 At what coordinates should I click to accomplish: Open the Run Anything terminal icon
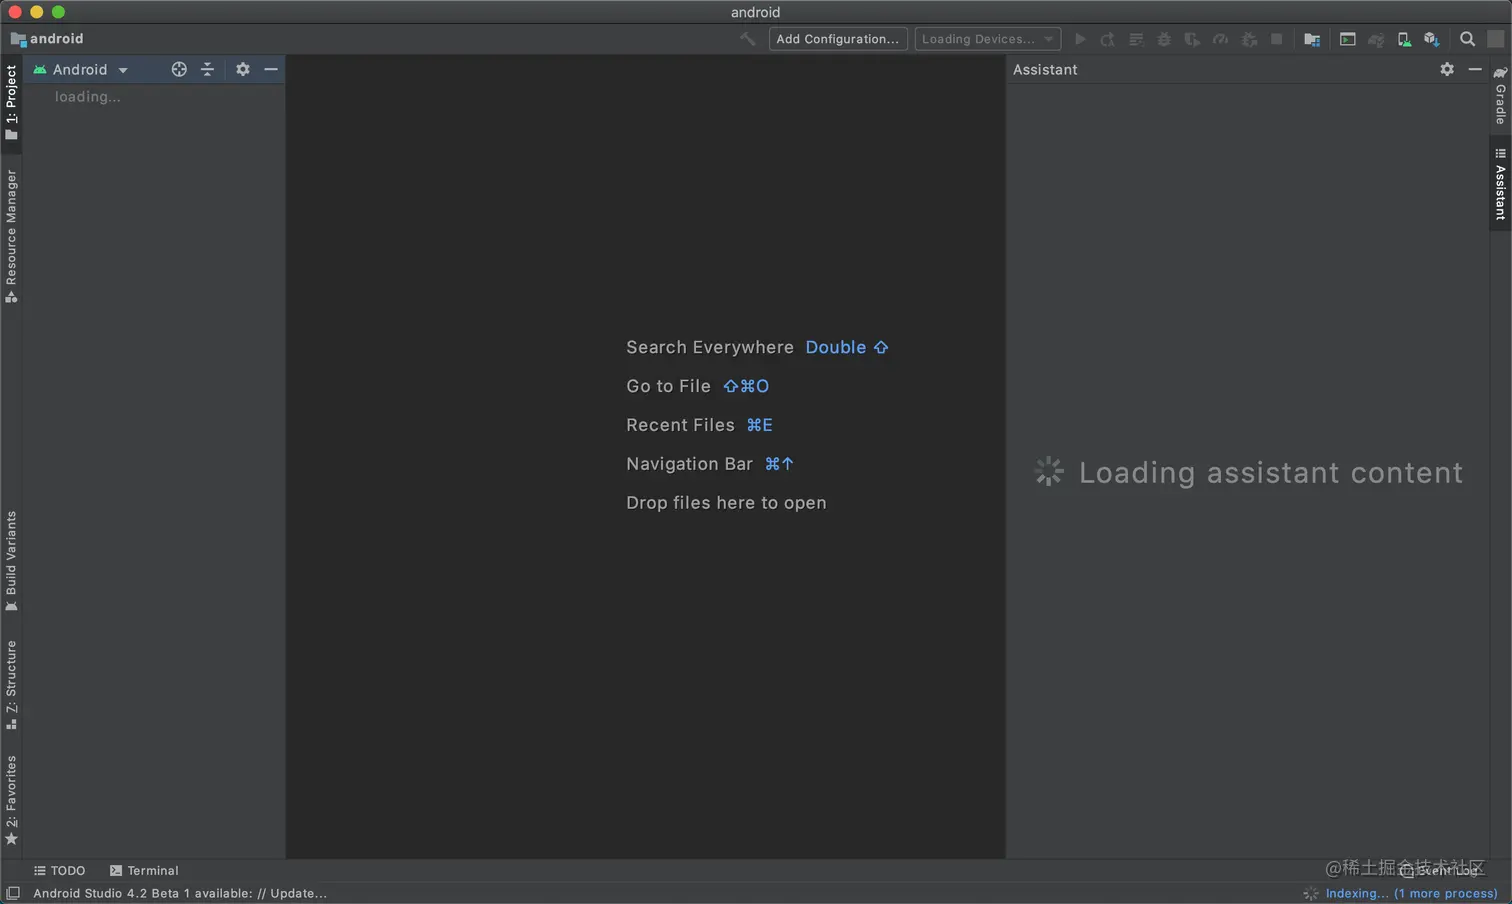(1348, 39)
